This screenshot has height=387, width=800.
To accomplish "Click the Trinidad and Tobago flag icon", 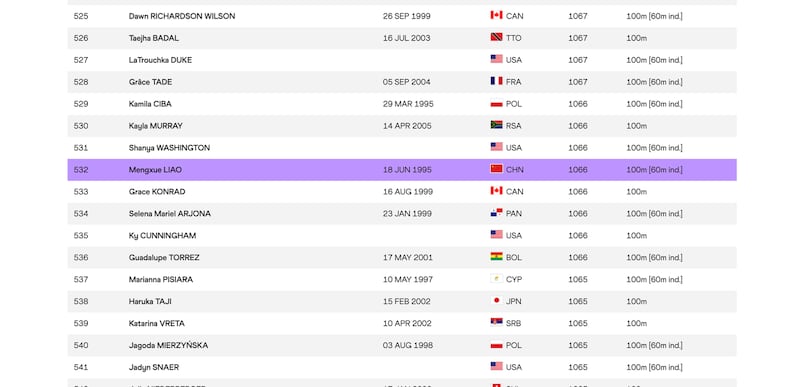I will click(496, 37).
